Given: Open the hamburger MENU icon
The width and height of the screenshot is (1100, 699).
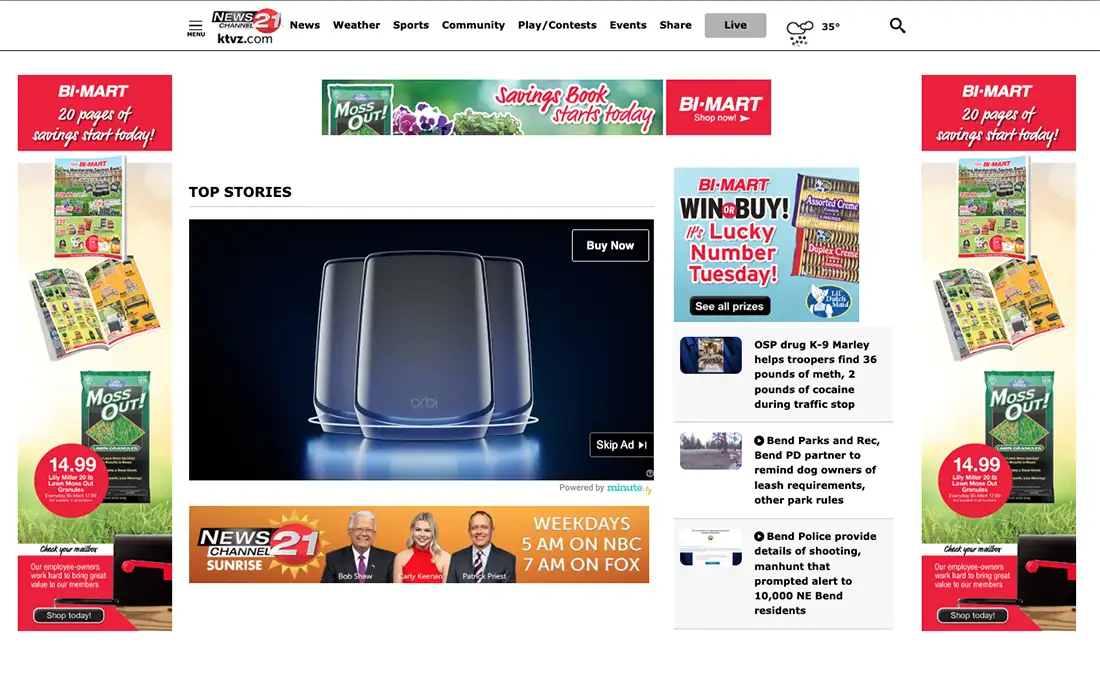Looking at the screenshot, I should click(x=196, y=28).
